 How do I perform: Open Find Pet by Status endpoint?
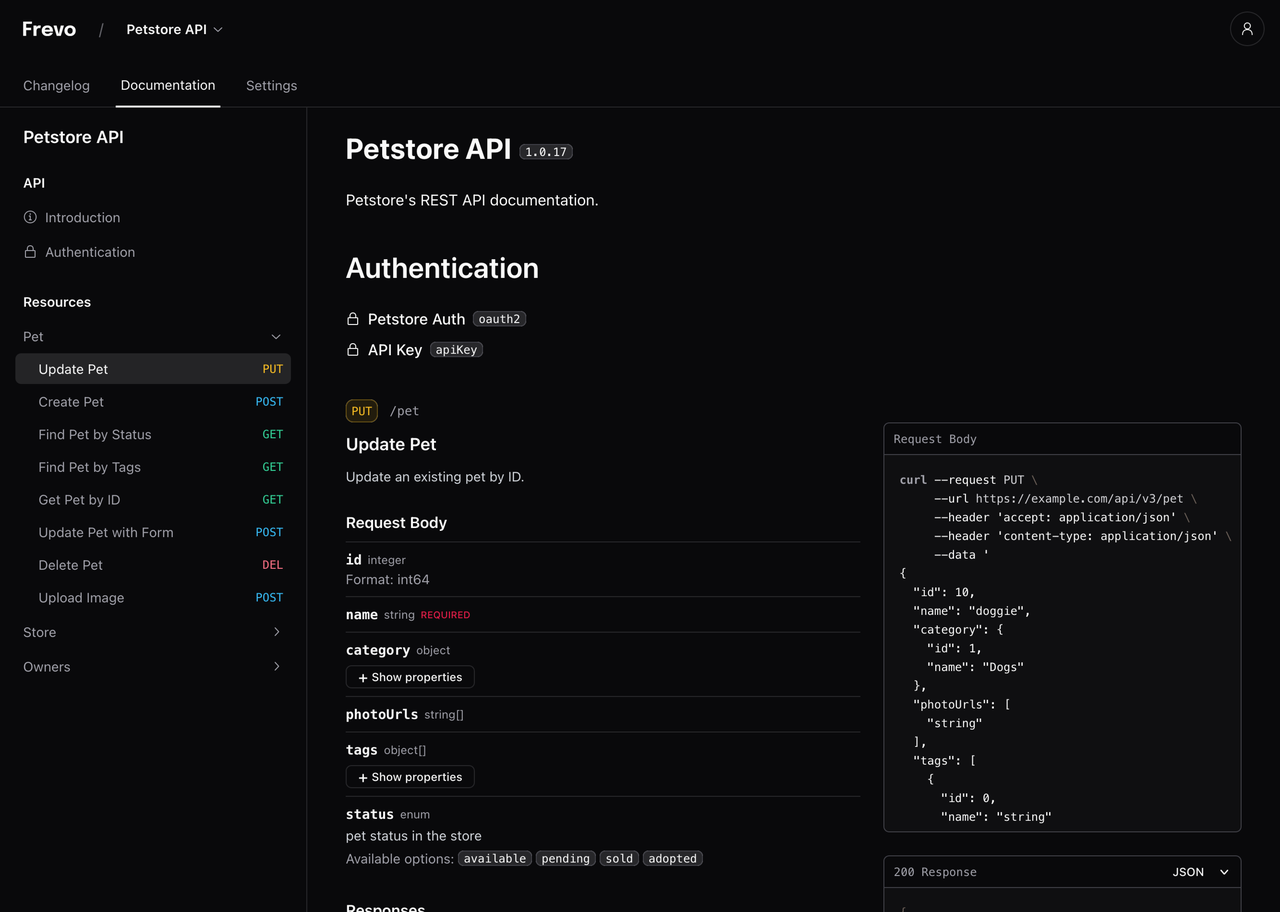pyautogui.click(x=153, y=434)
